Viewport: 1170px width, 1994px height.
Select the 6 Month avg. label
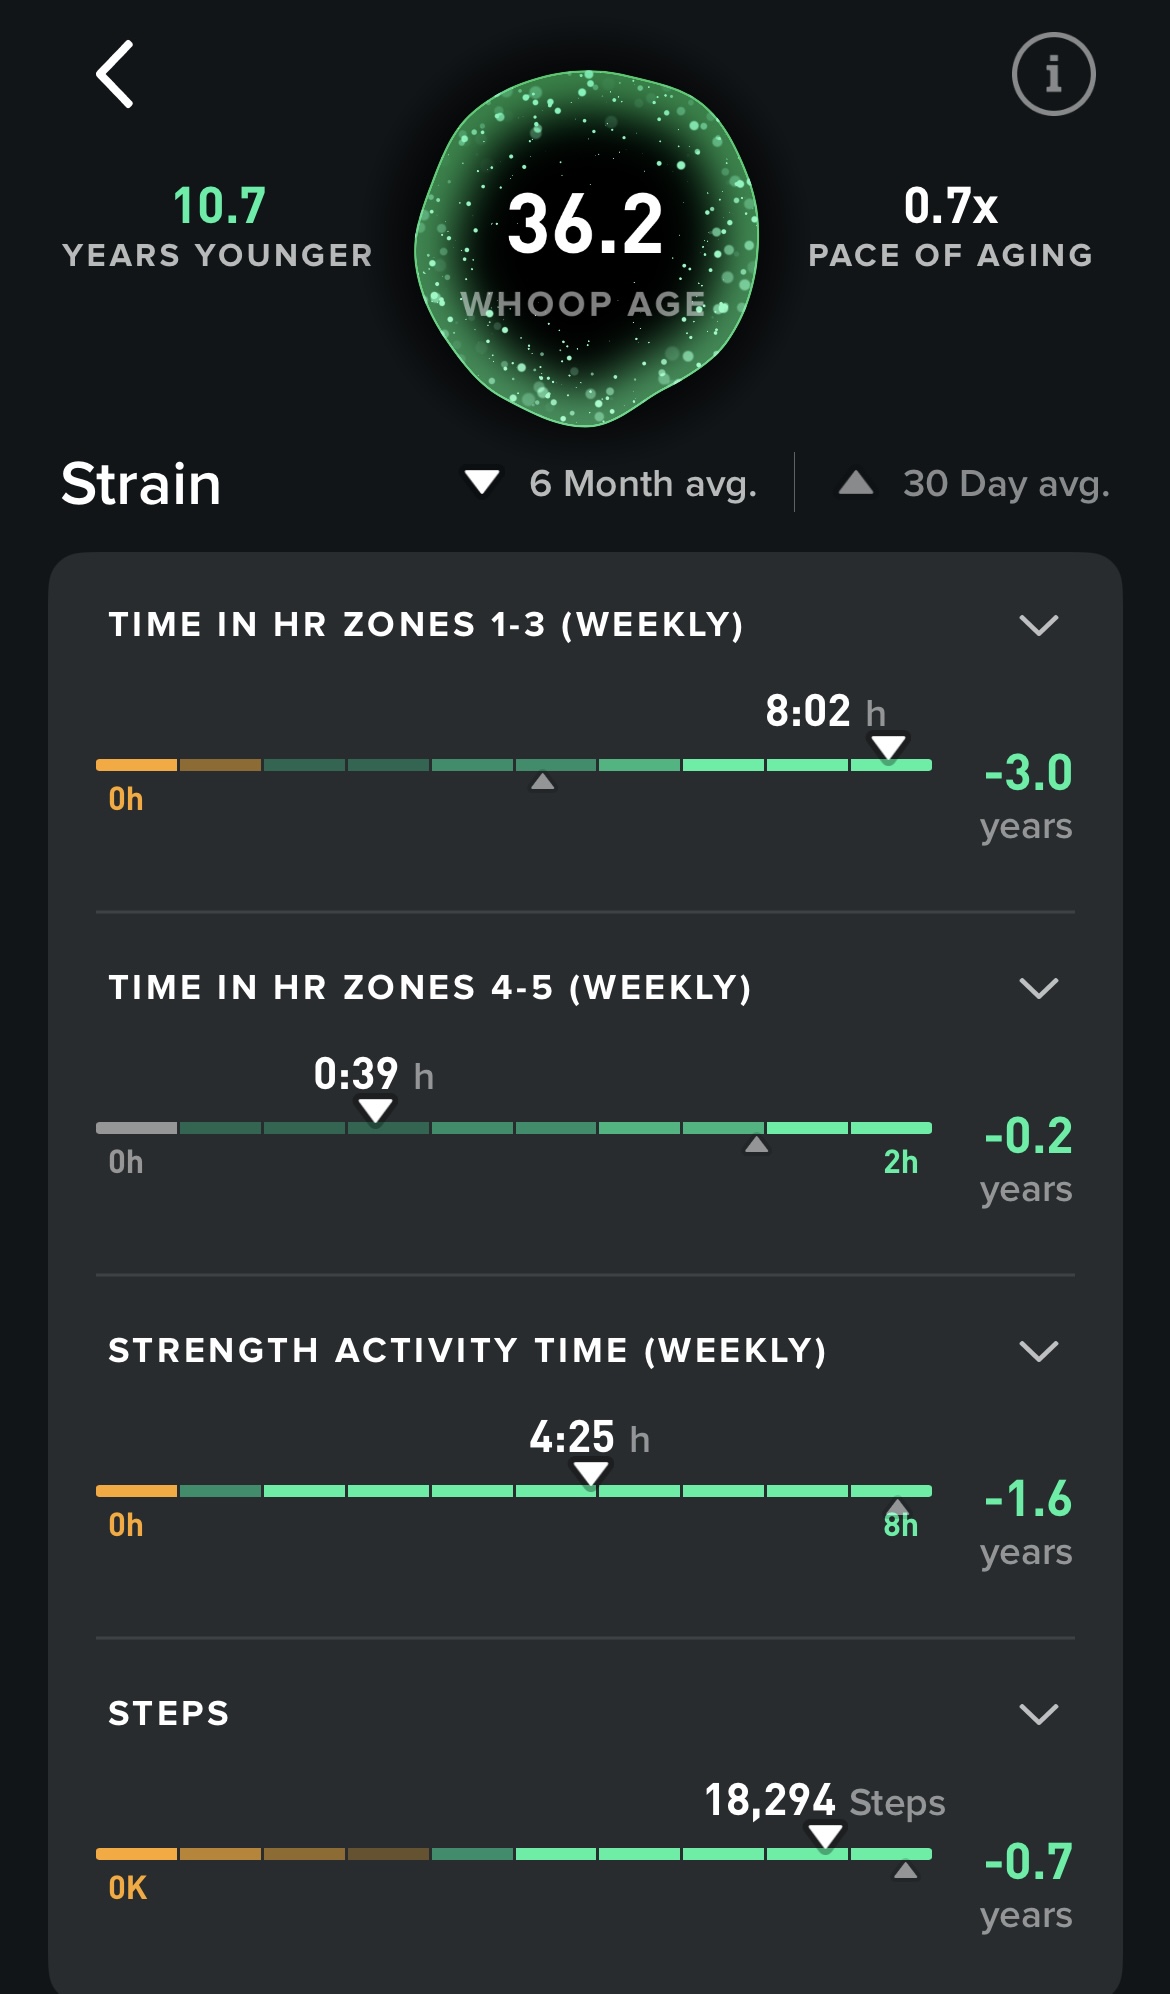[642, 484]
